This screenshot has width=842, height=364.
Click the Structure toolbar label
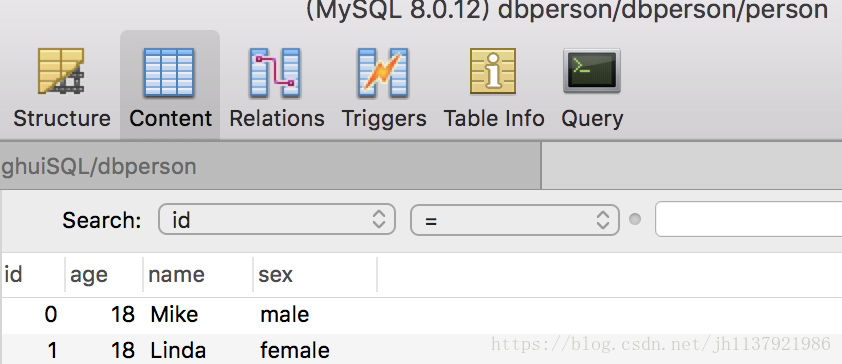click(62, 119)
